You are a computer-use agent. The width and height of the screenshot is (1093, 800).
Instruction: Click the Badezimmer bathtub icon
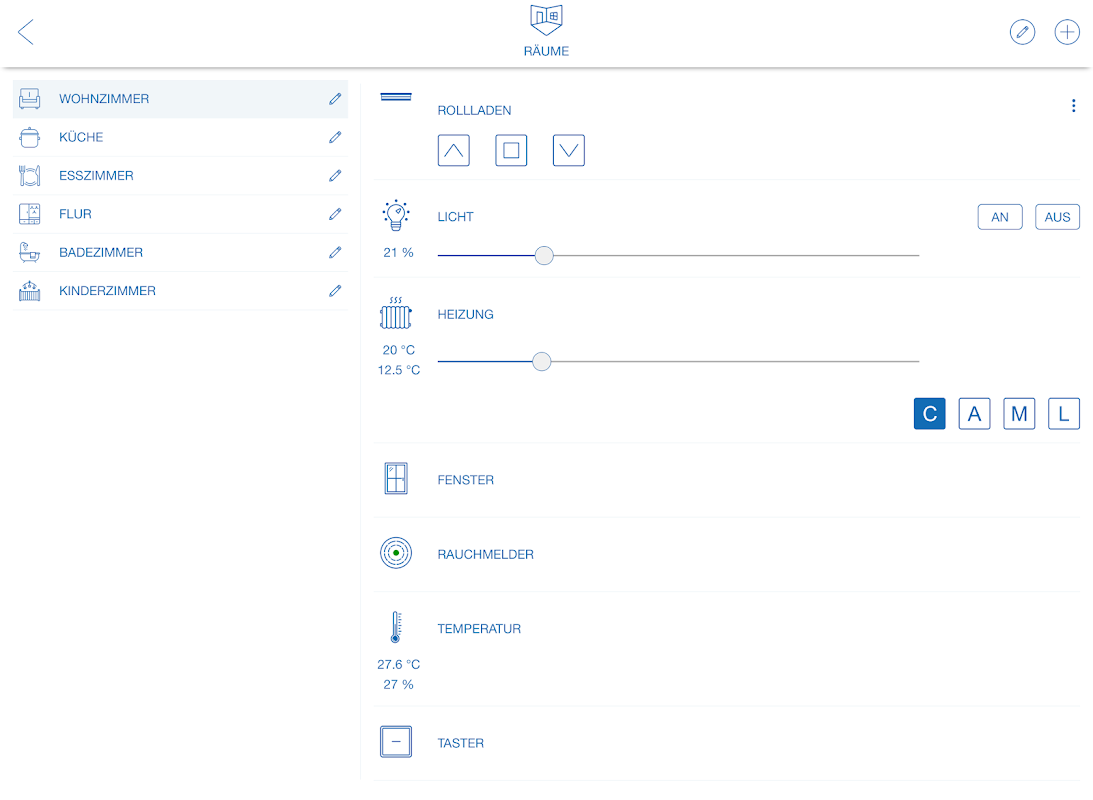(29, 252)
